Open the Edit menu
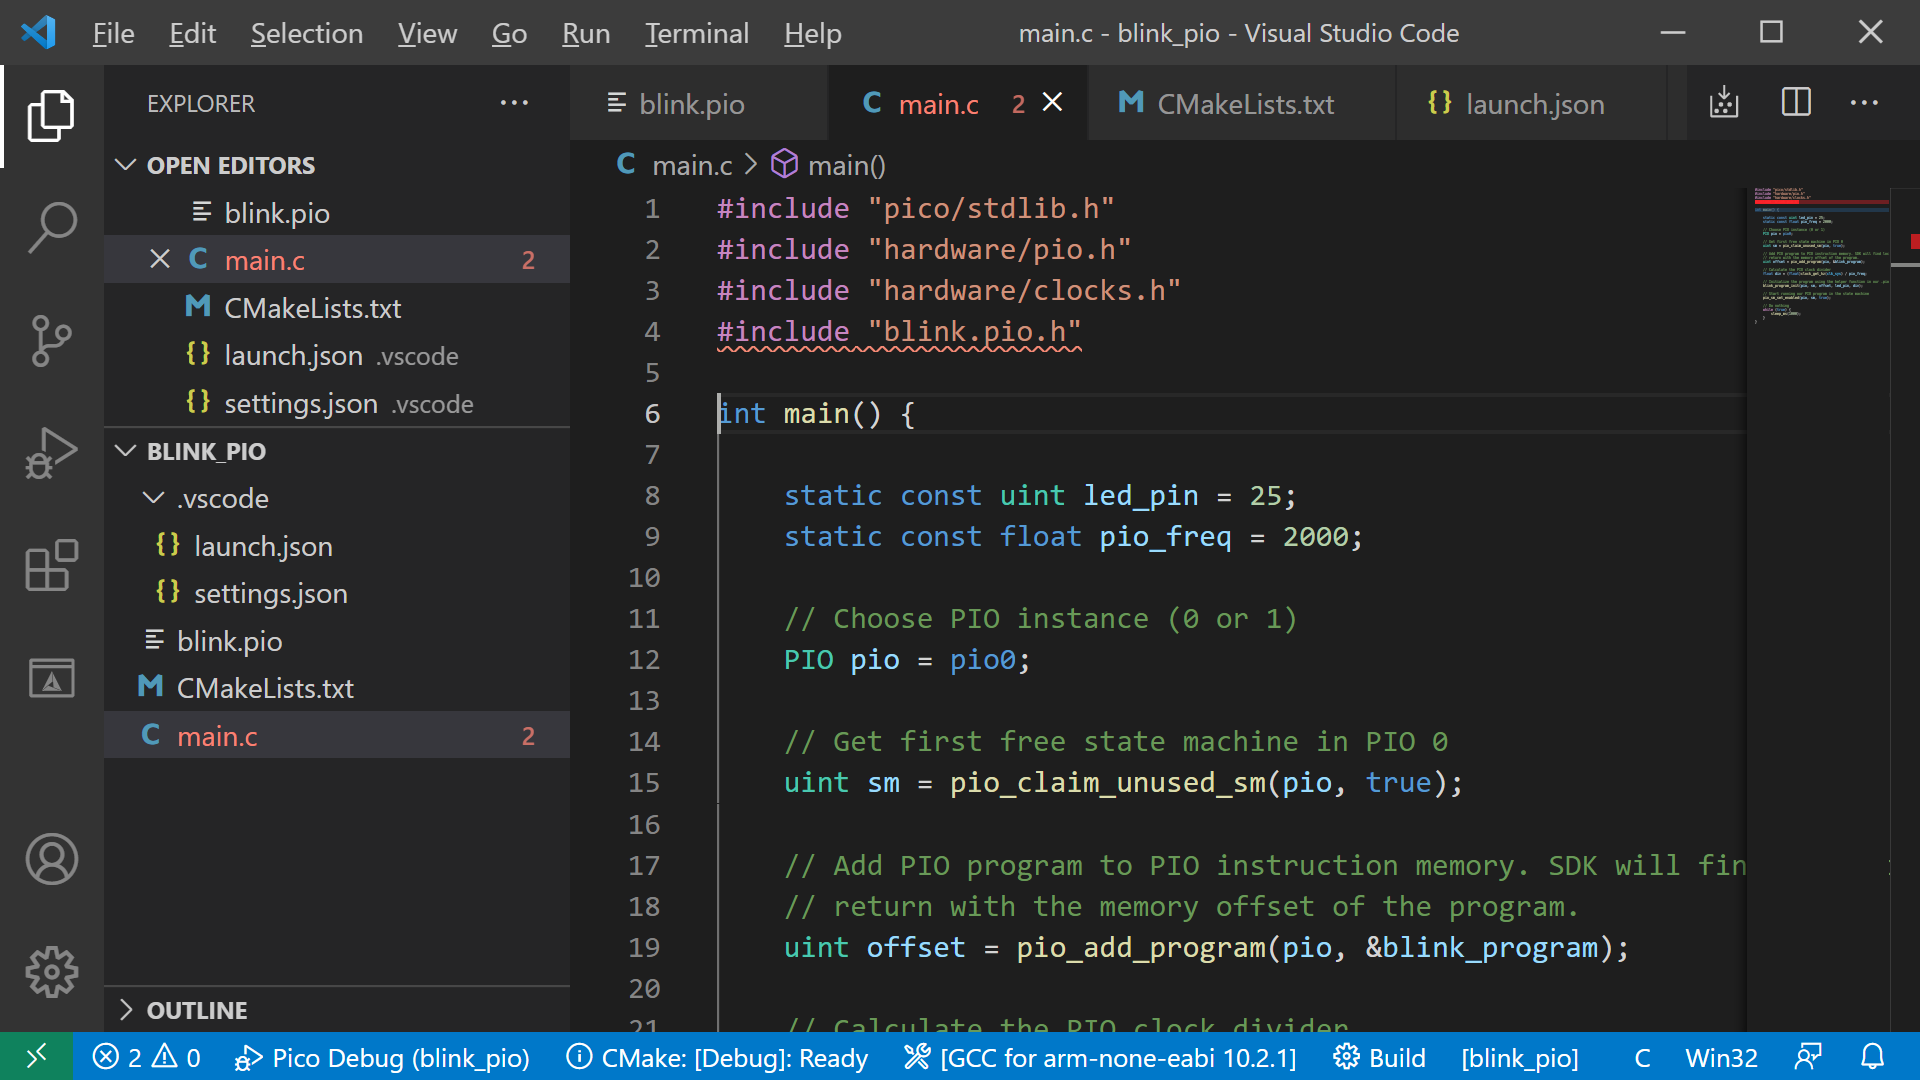This screenshot has height=1080, width=1920. tap(192, 33)
